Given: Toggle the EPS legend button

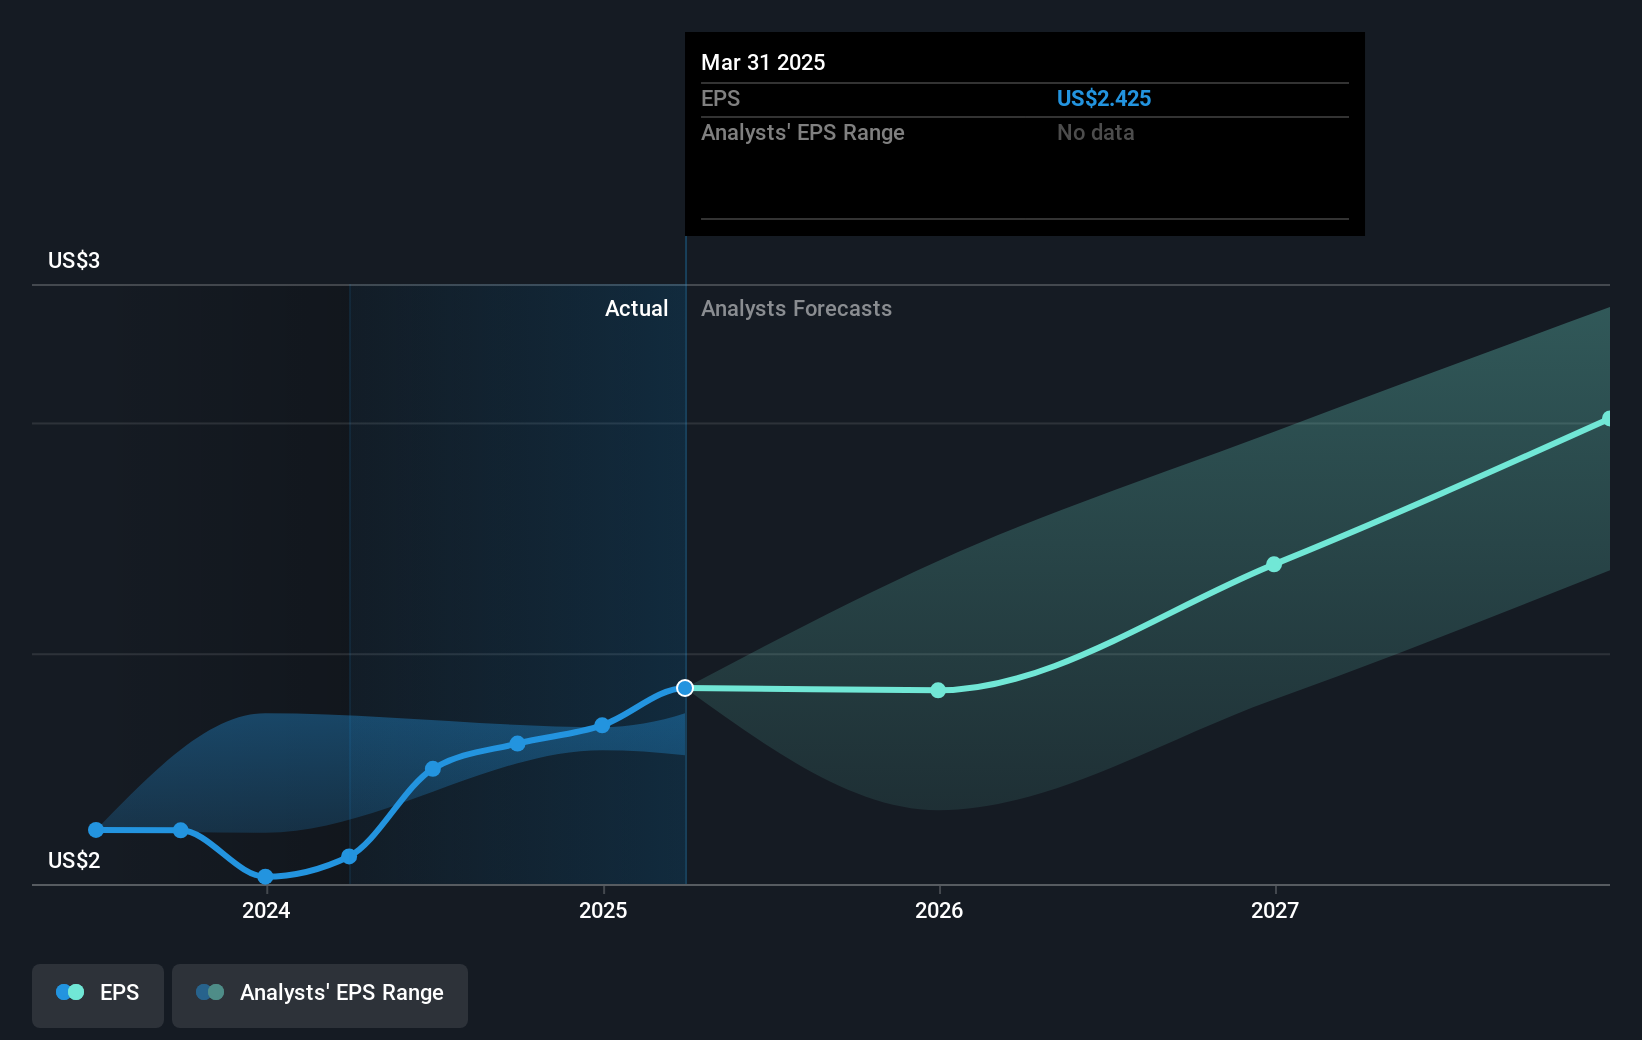Looking at the screenshot, I should click(x=98, y=995).
